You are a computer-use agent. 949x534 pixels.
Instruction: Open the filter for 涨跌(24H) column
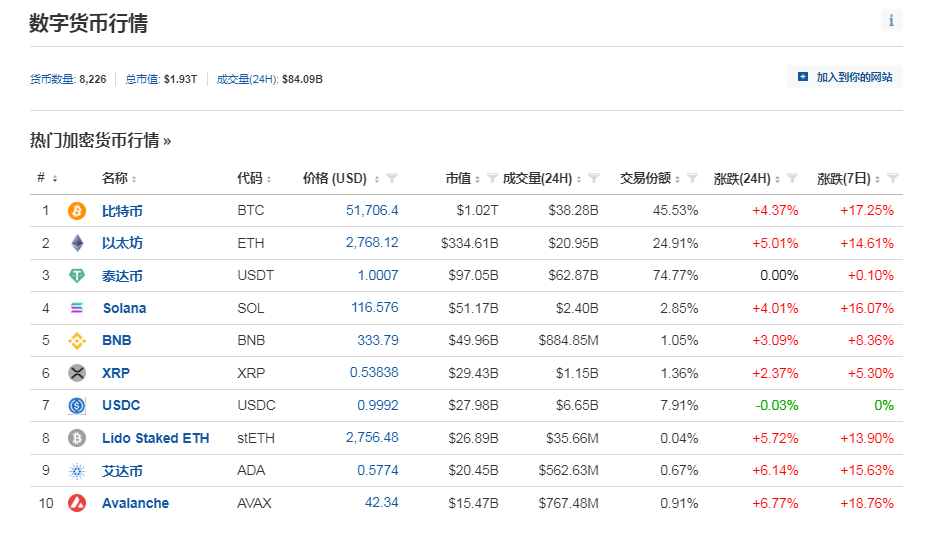click(x=792, y=178)
